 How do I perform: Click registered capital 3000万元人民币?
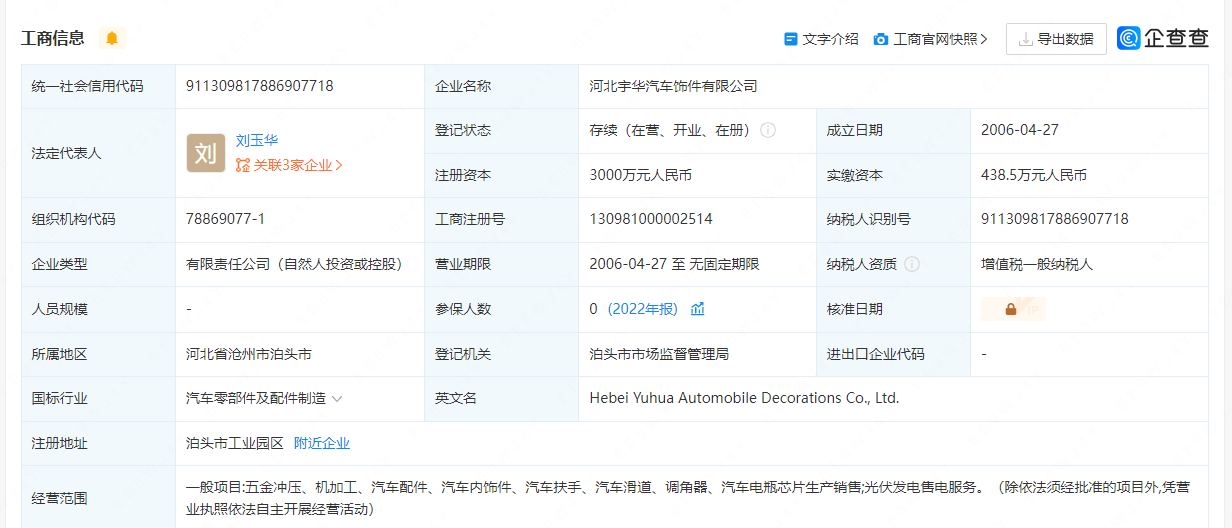[x=641, y=175]
